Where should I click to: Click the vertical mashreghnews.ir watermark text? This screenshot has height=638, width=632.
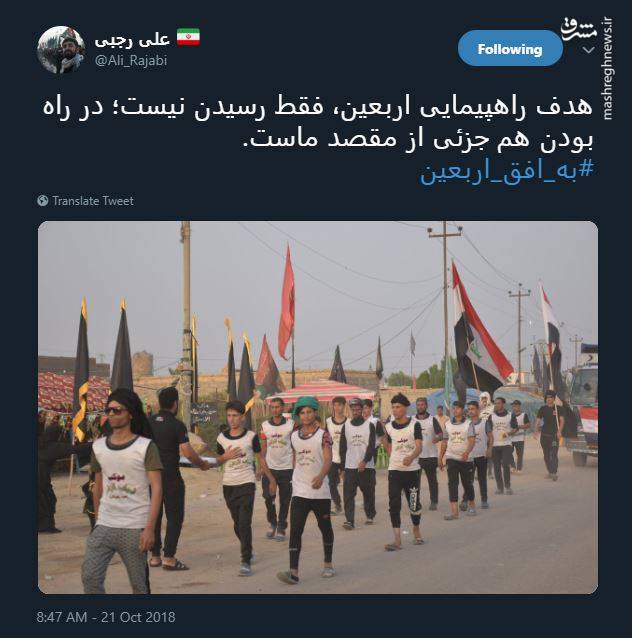[608, 68]
